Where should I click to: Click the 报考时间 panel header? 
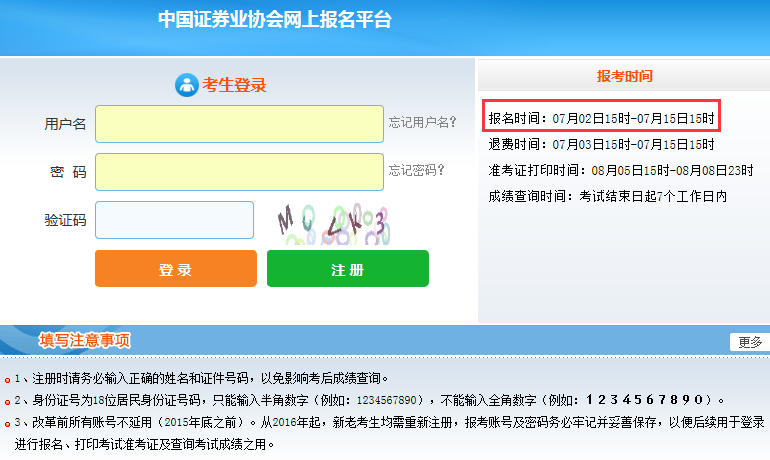coord(624,76)
